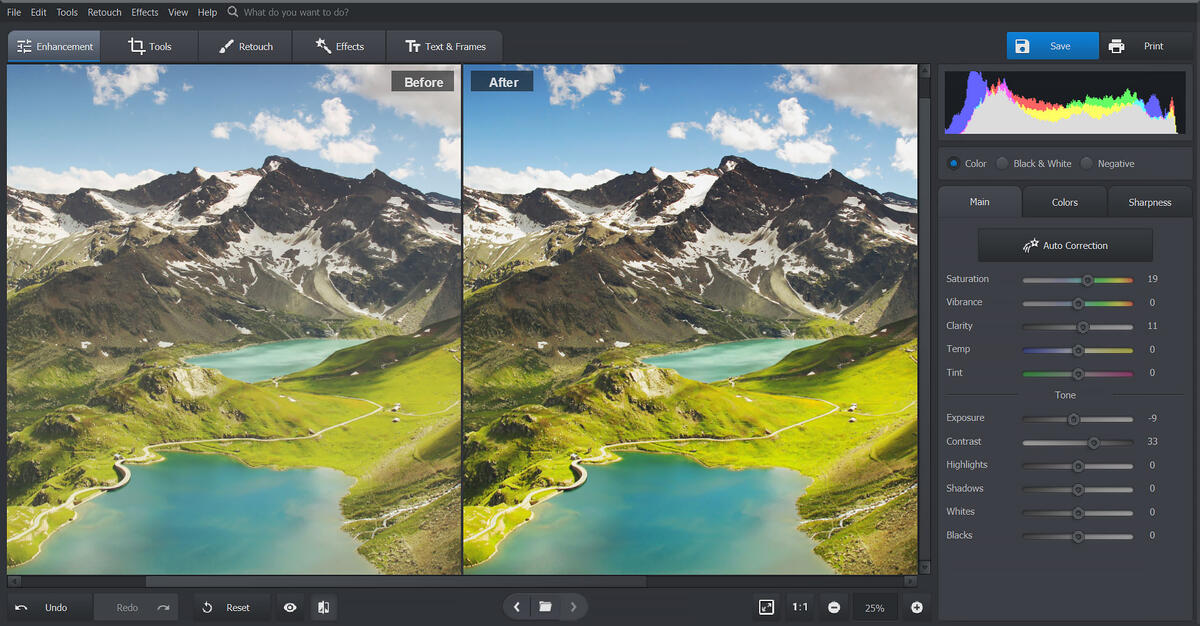1200x626 pixels.
Task: Switch to the Sharpness tab
Action: (1149, 202)
